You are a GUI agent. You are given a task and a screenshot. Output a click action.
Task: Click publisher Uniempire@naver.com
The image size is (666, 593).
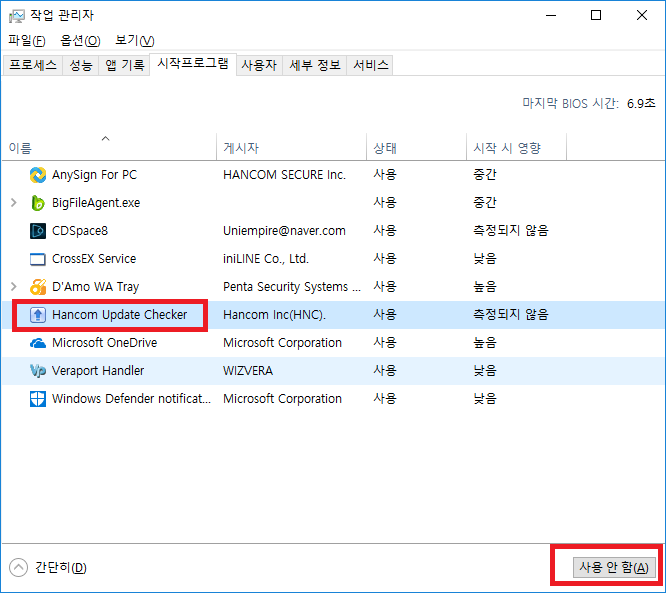tap(285, 231)
